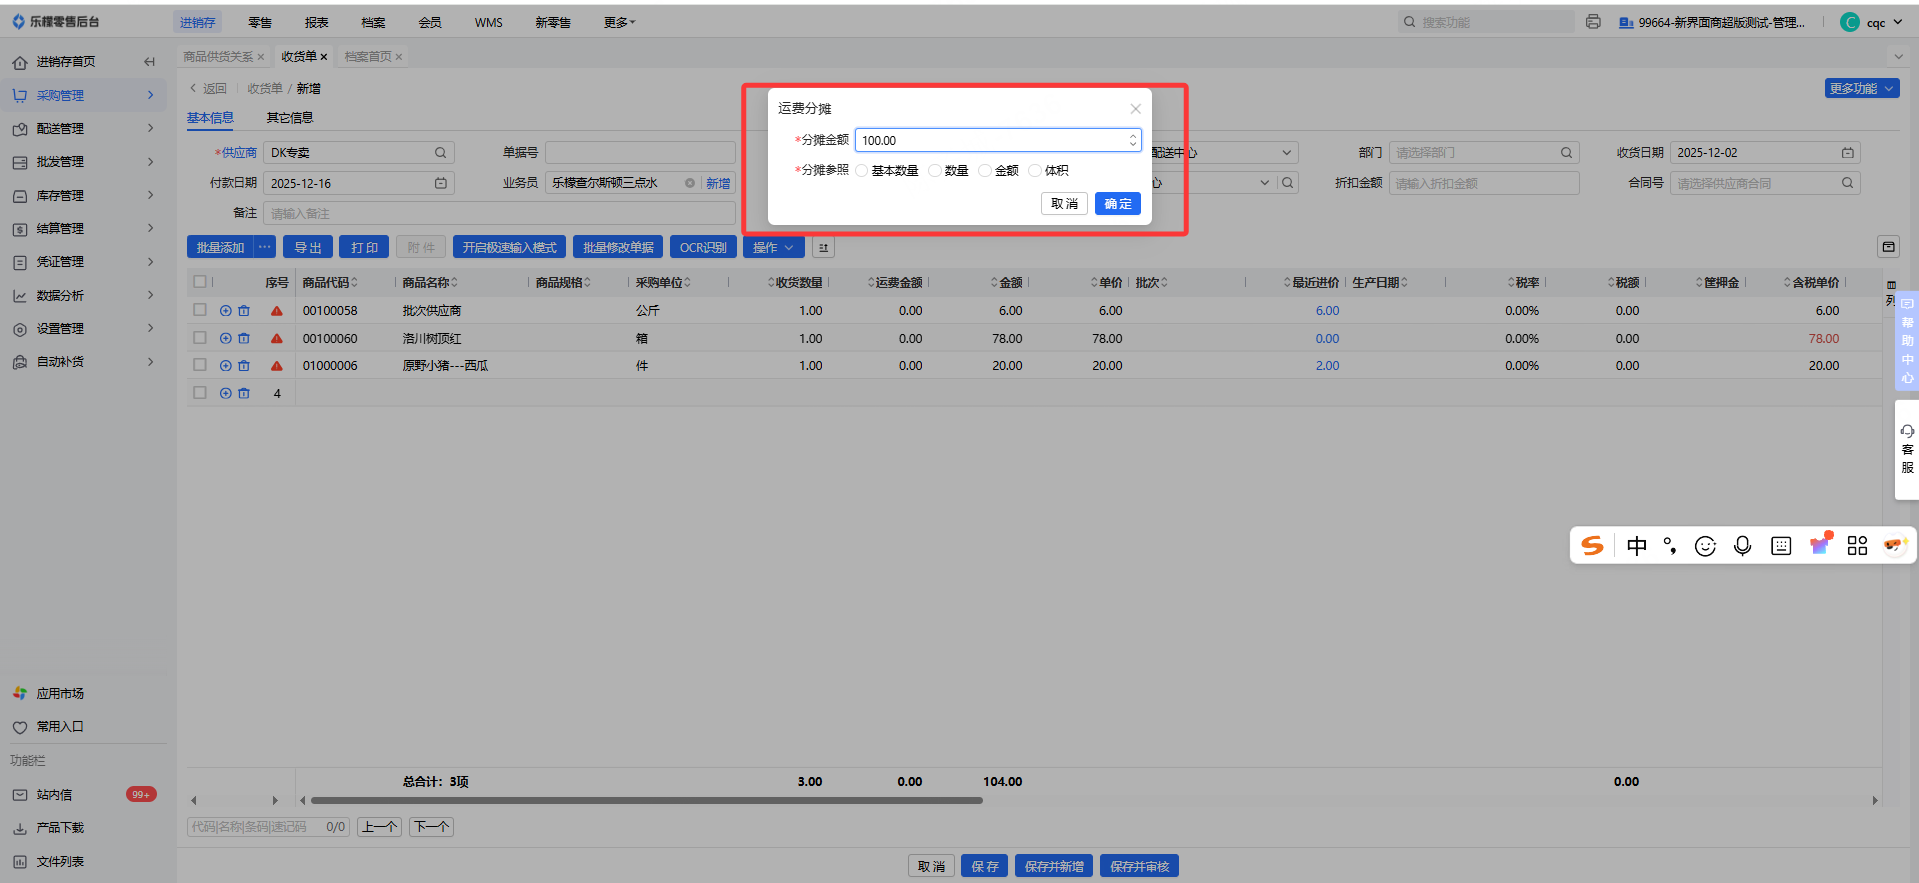The width and height of the screenshot is (1919, 883).
Task: Click the search icon in the 部门 field
Action: click(1566, 153)
